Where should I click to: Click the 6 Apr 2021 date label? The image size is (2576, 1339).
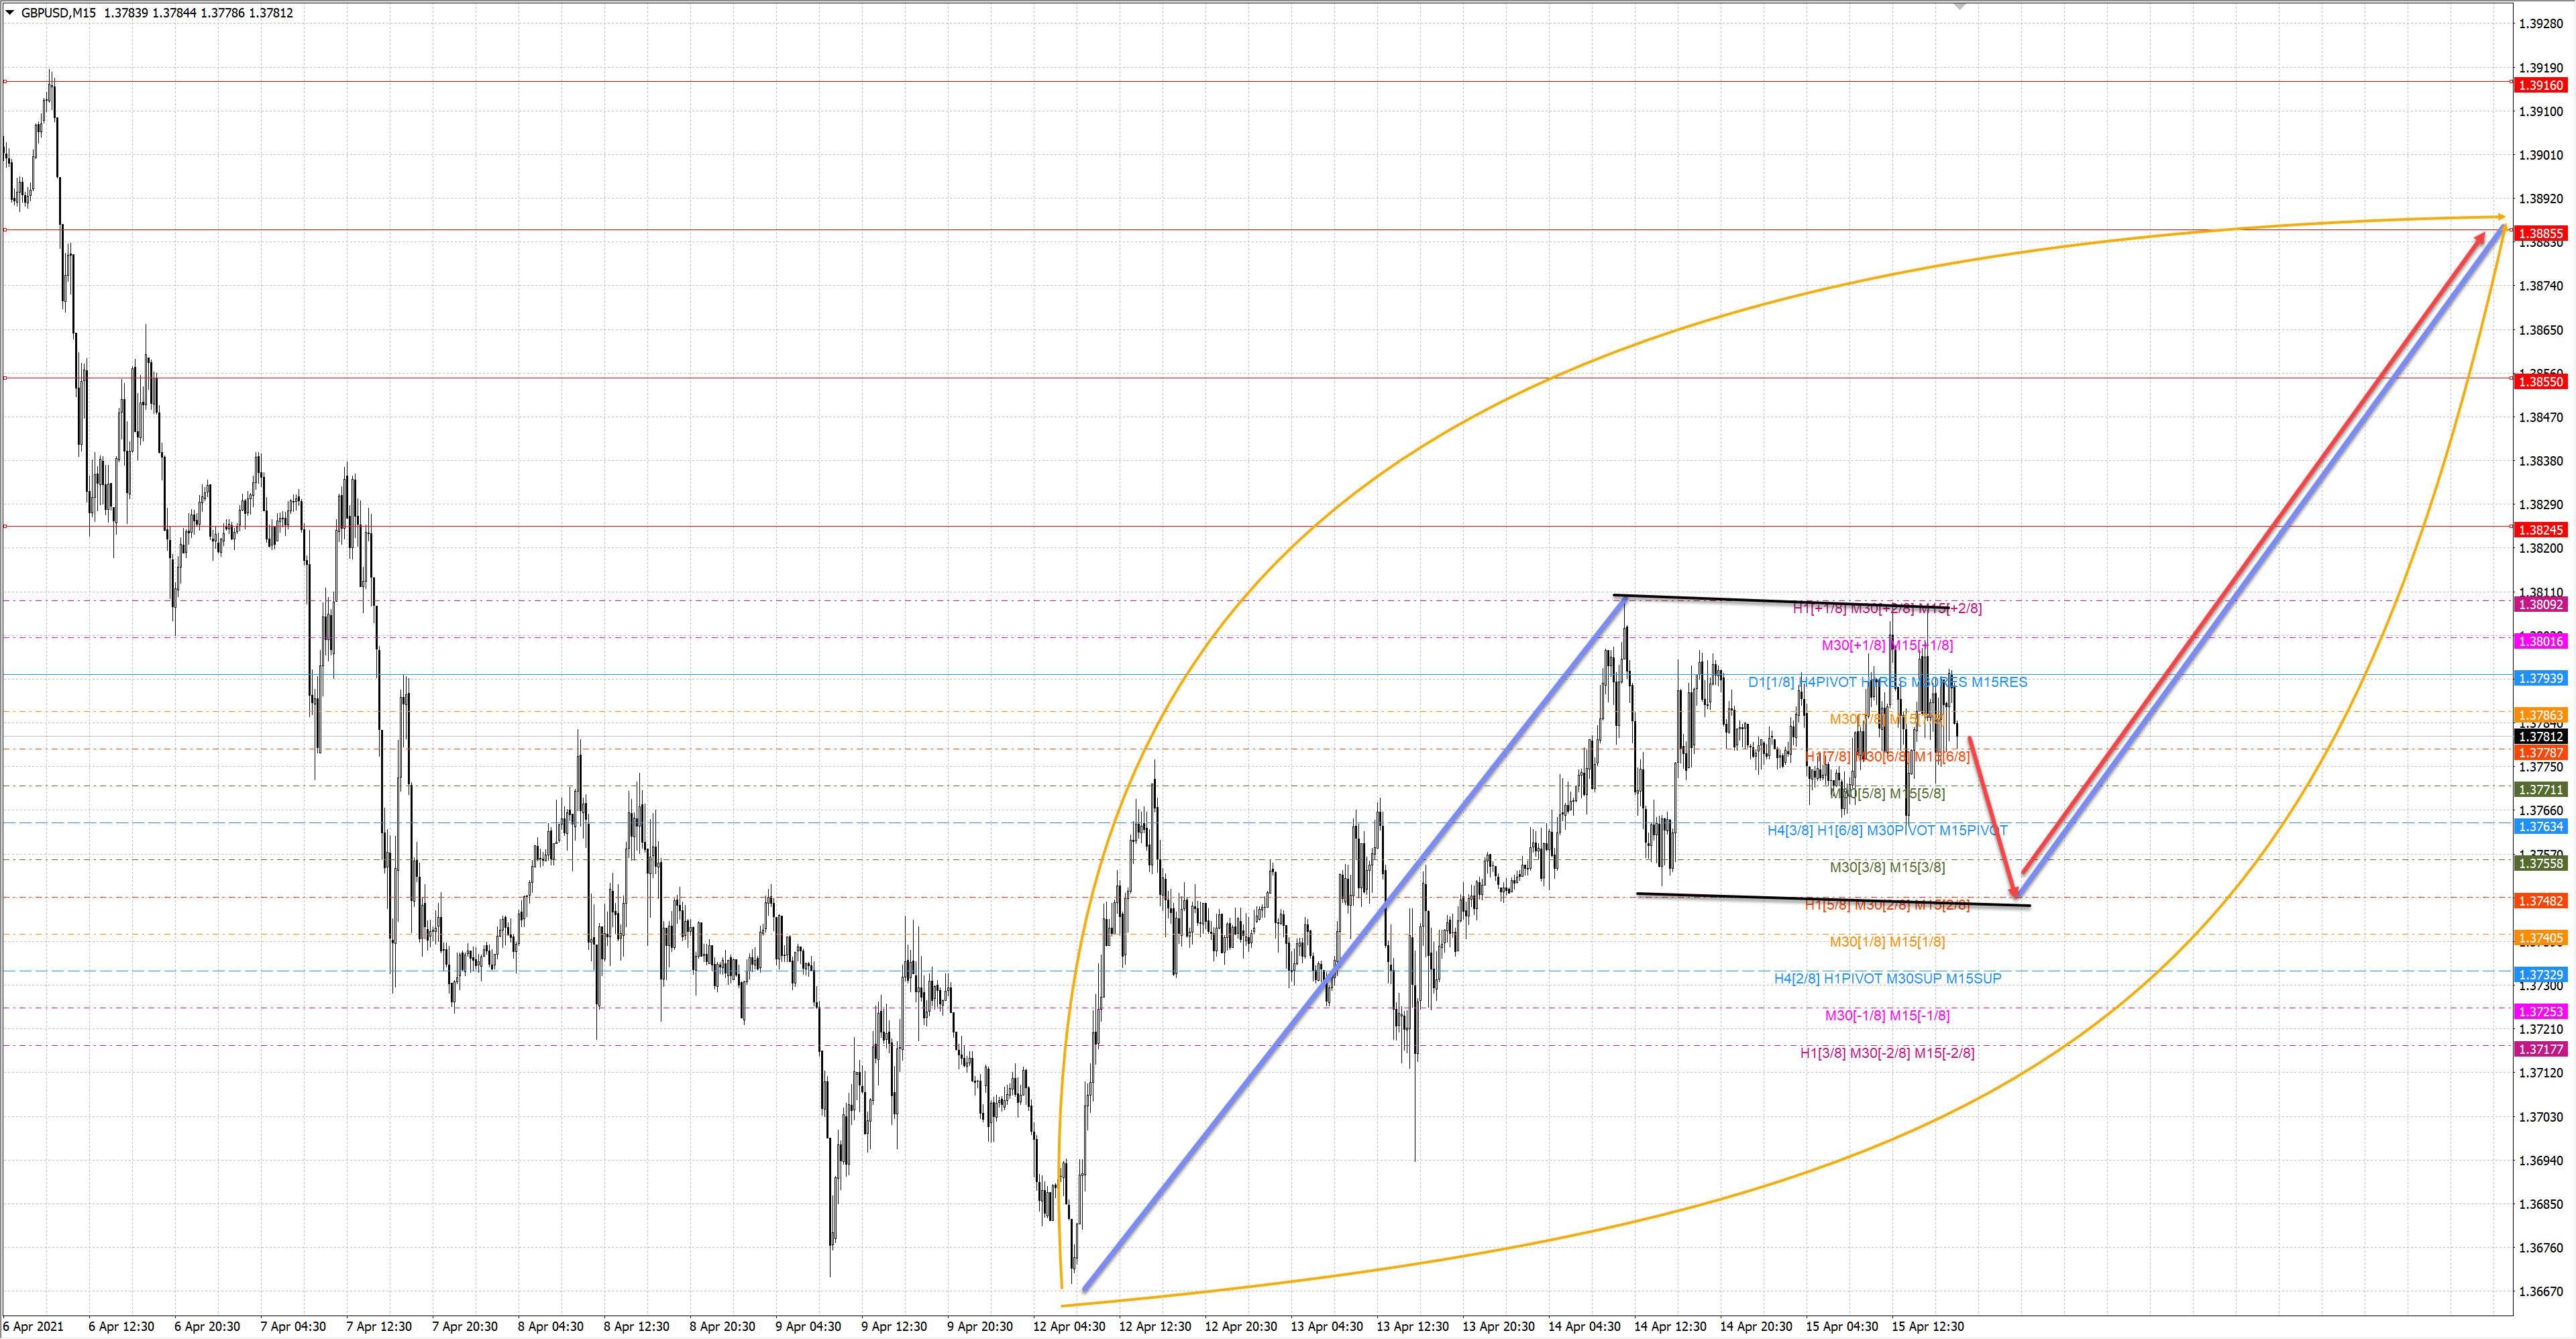coord(33,1327)
